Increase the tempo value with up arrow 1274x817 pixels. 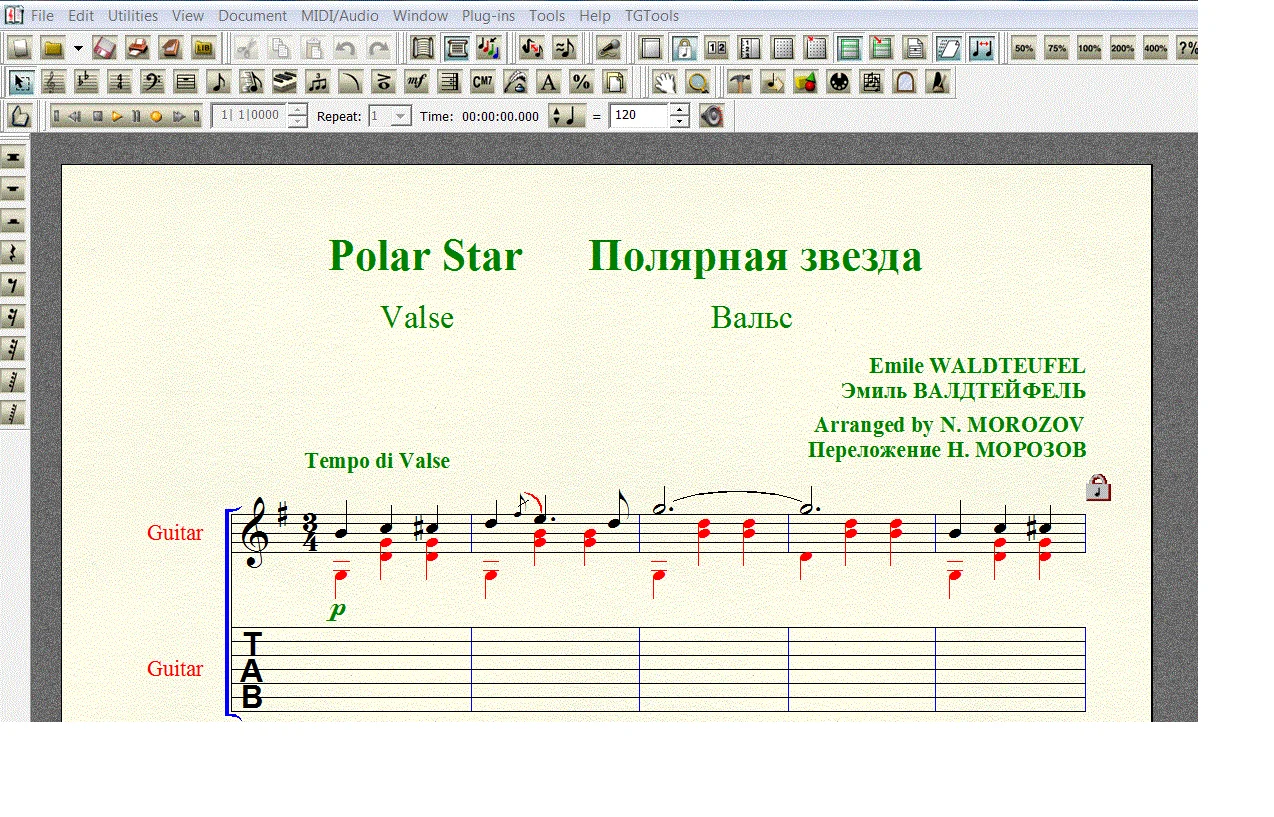(679, 110)
